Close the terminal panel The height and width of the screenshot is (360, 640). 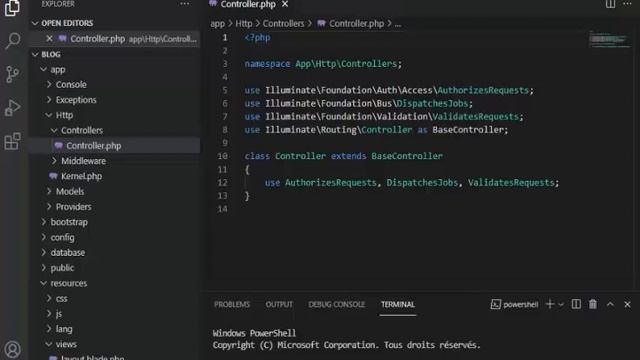(x=627, y=304)
